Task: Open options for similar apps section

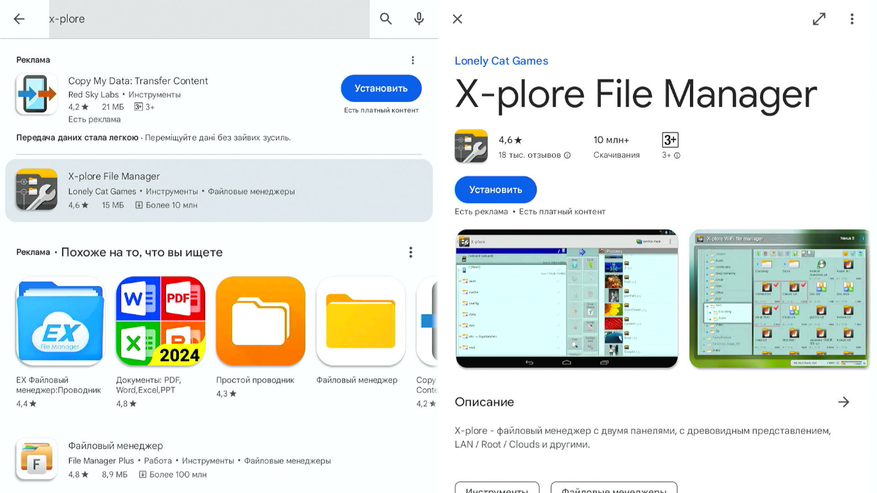Action: (x=411, y=252)
